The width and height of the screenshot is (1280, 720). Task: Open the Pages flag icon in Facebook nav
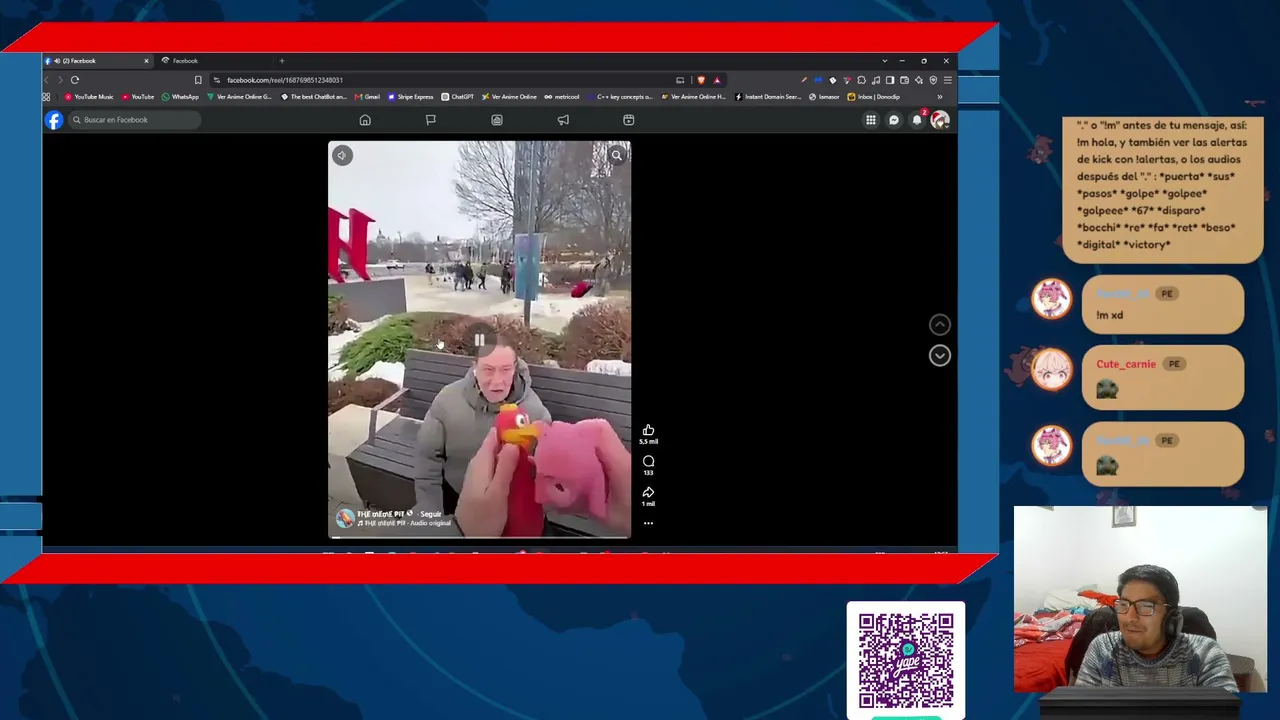click(431, 120)
